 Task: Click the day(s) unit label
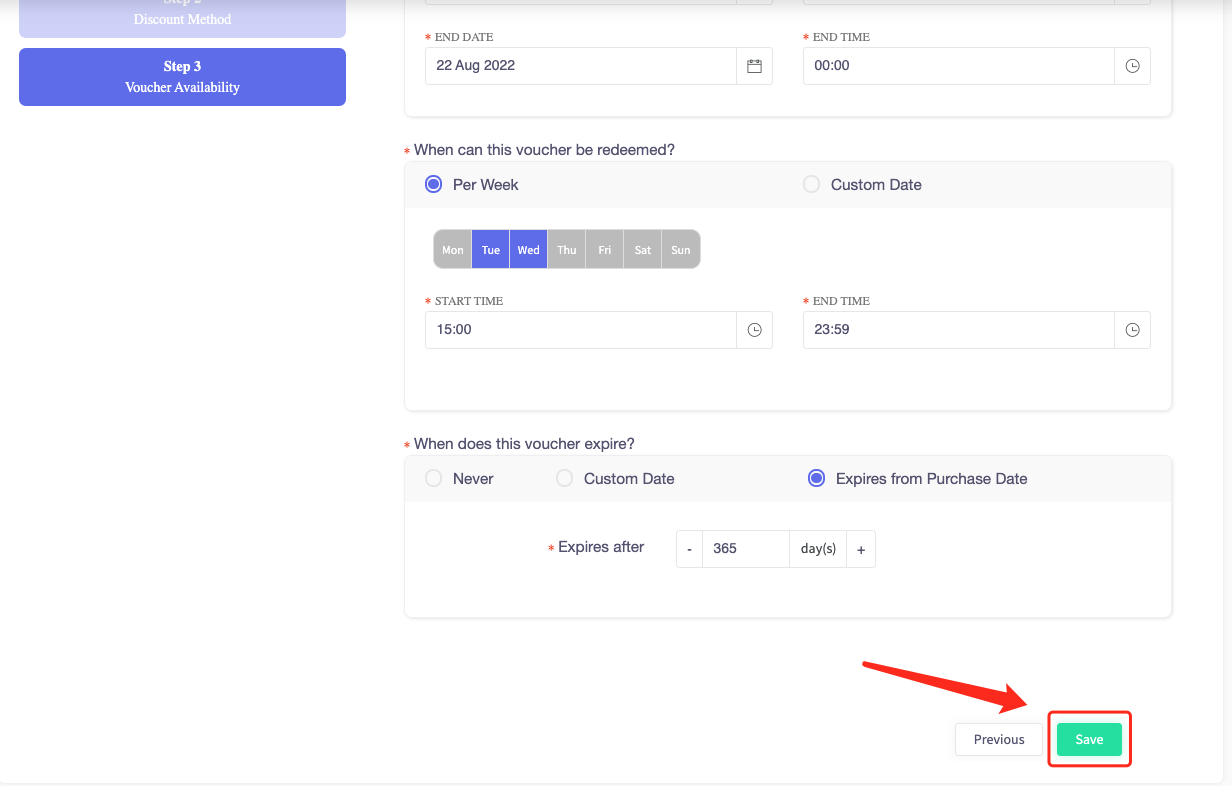pyautogui.click(x=818, y=549)
